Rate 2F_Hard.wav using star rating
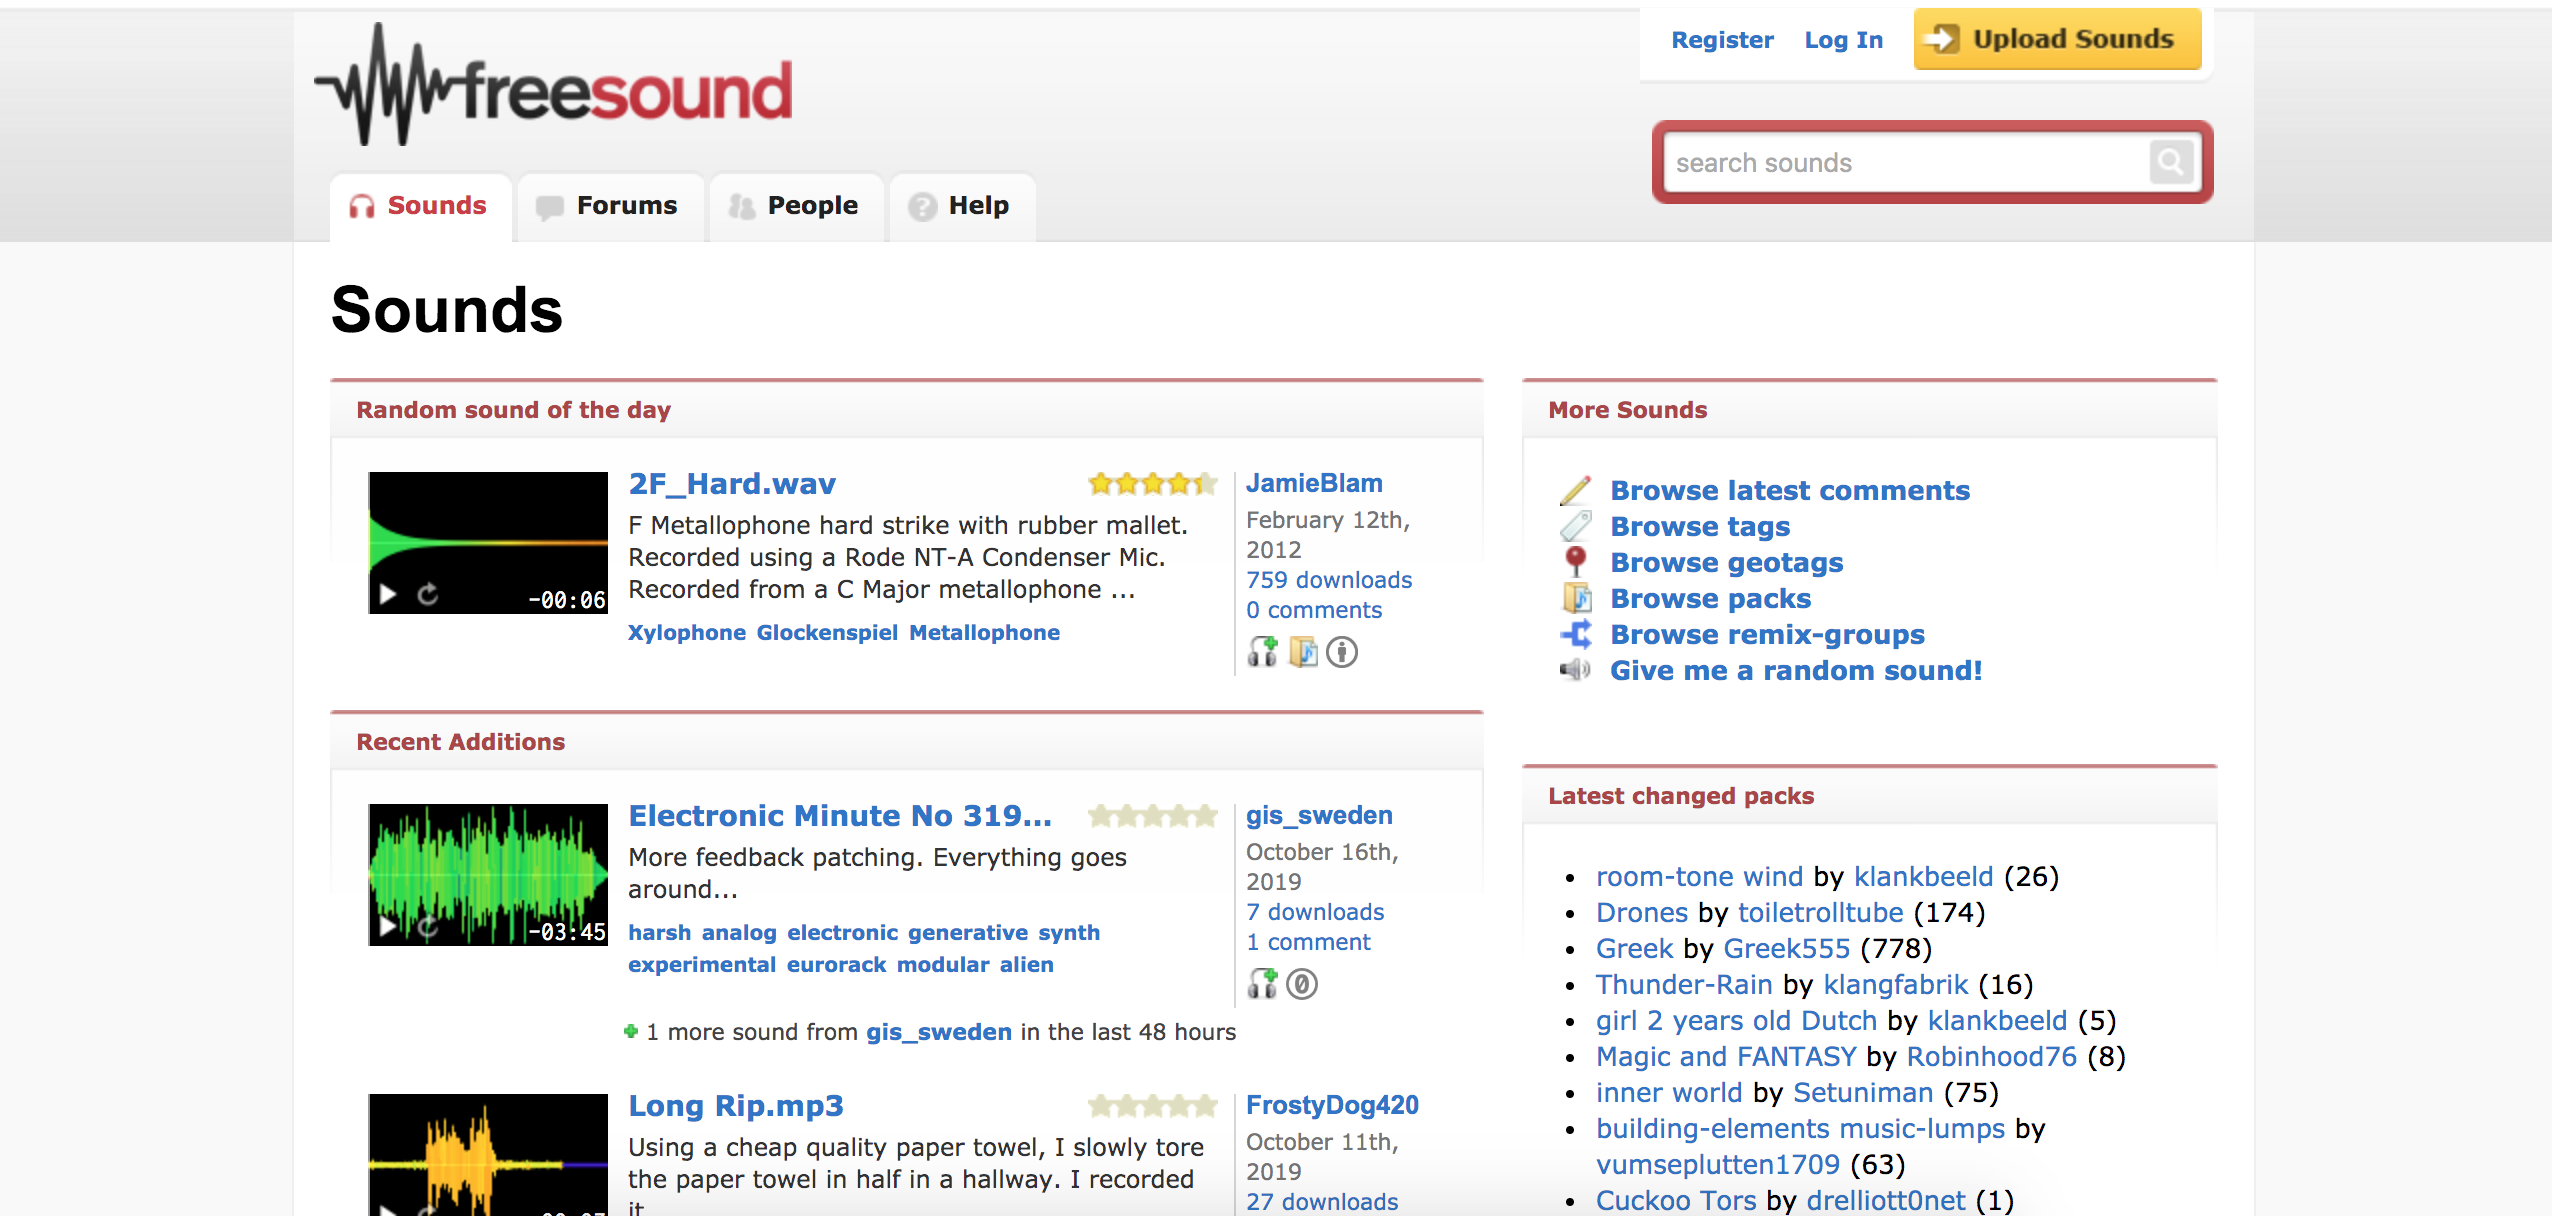Image resolution: width=2552 pixels, height=1216 pixels. [x=1153, y=484]
